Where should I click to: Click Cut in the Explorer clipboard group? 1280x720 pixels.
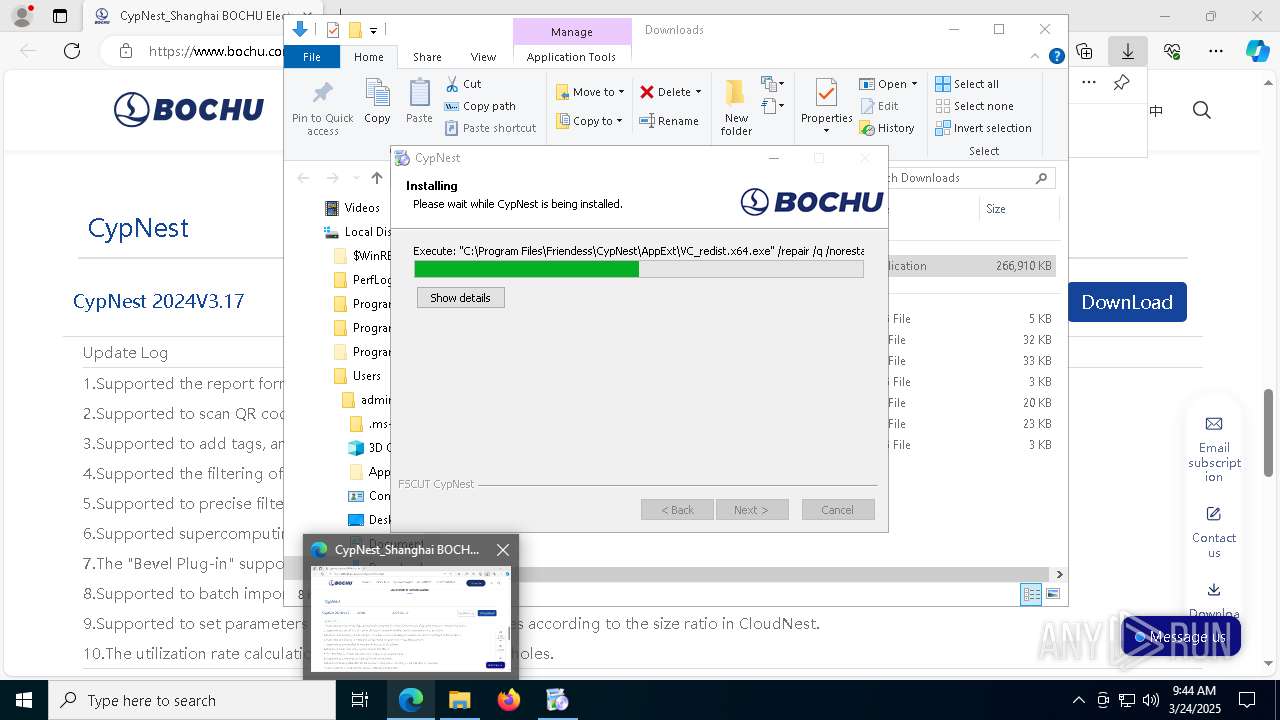(x=463, y=84)
